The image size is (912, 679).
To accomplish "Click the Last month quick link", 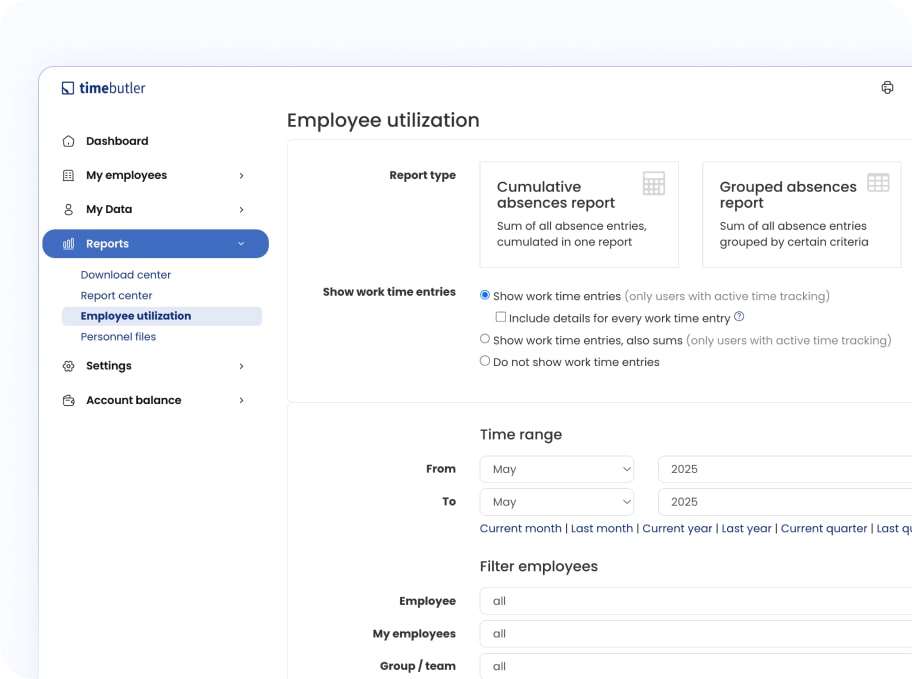I will [601, 528].
